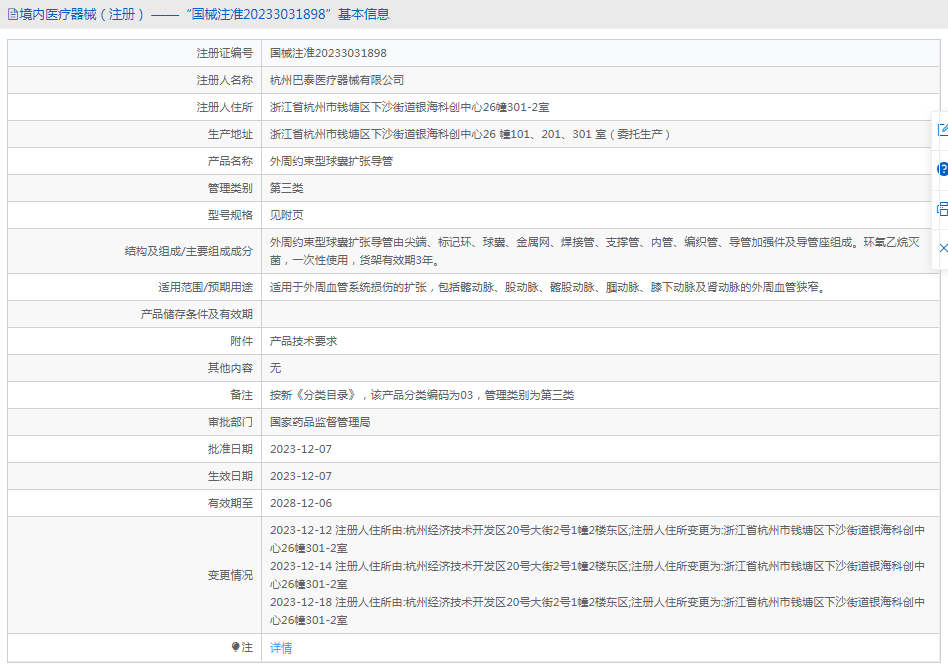
Task: Select the 有效期至 label
Action: pyautogui.click(x=230, y=503)
